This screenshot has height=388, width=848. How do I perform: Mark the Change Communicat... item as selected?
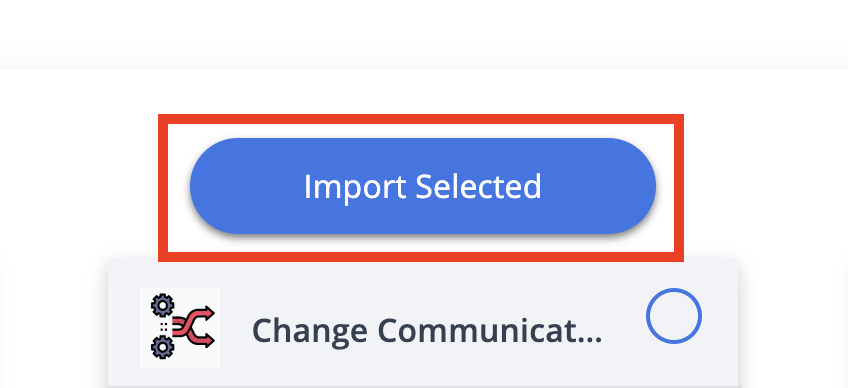click(x=673, y=316)
